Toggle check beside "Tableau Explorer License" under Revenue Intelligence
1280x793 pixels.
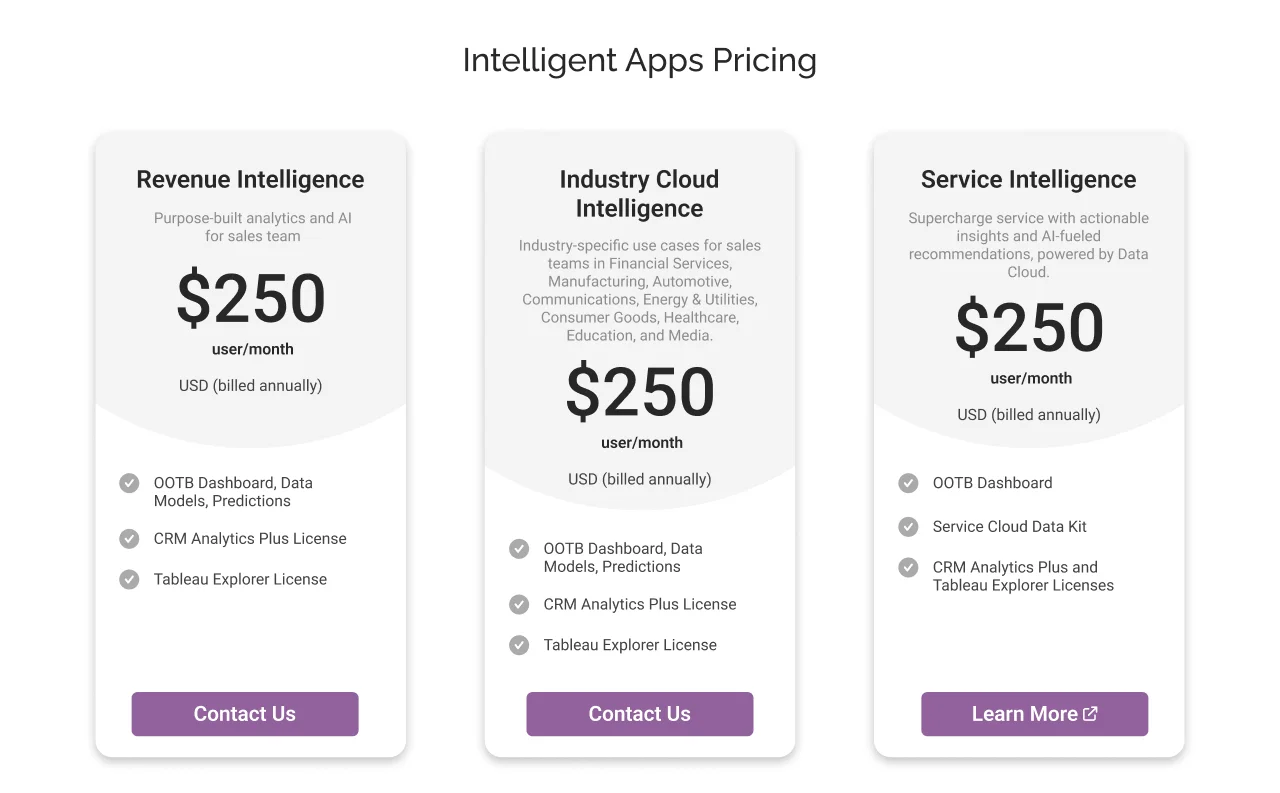[x=129, y=579]
